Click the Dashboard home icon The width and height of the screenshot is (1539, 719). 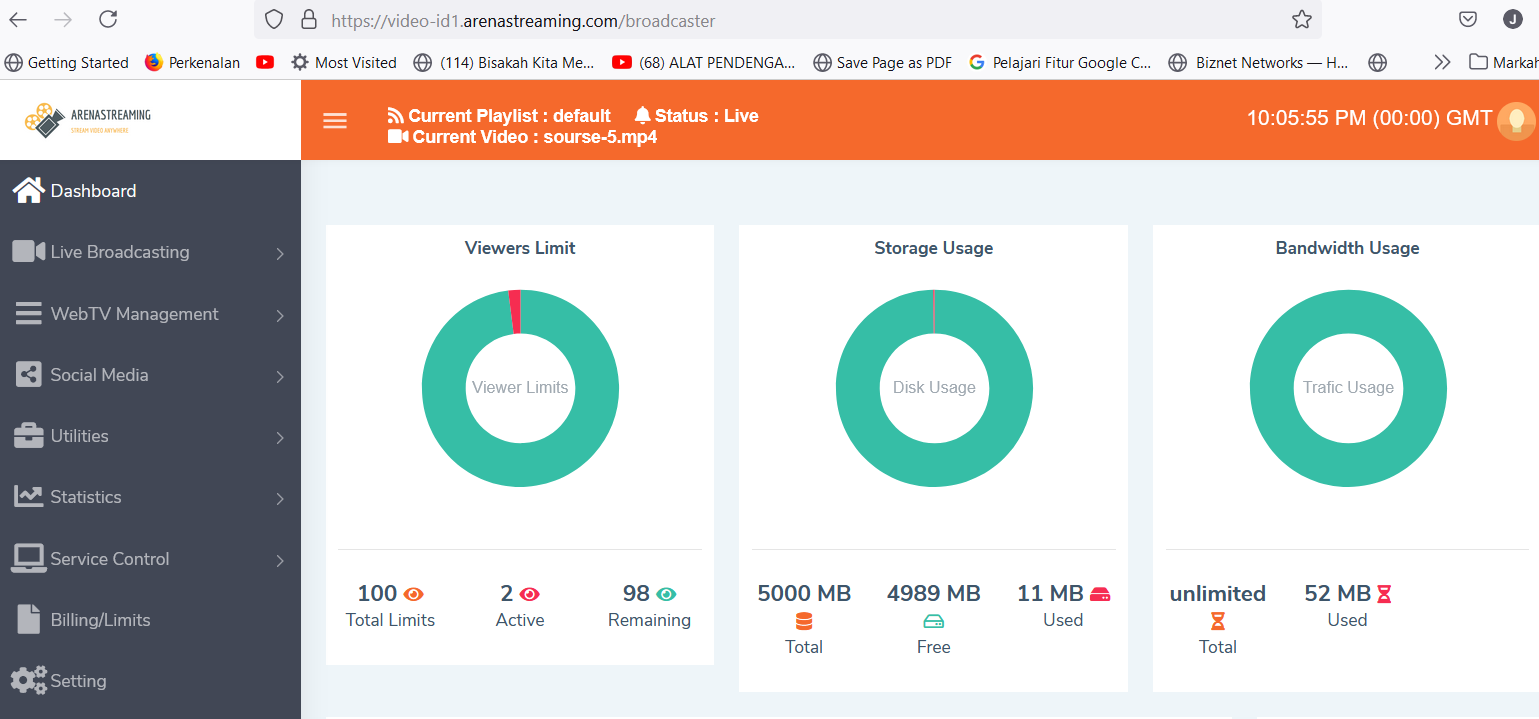pyautogui.click(x=28, y=190)
